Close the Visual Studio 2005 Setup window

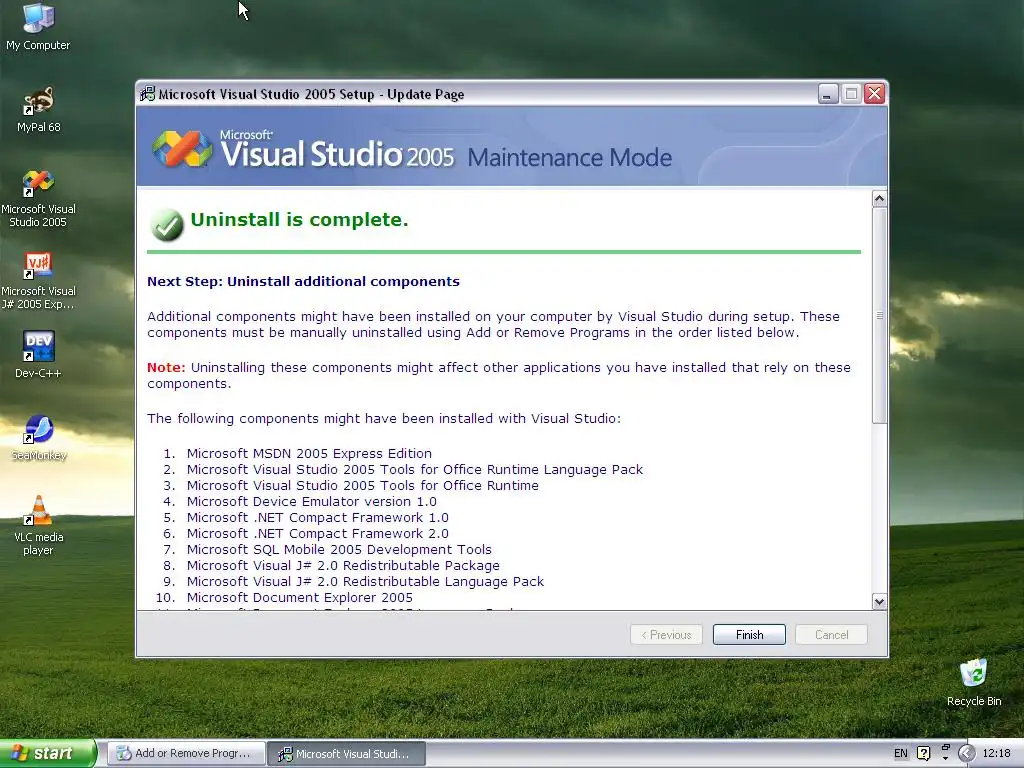874,94
